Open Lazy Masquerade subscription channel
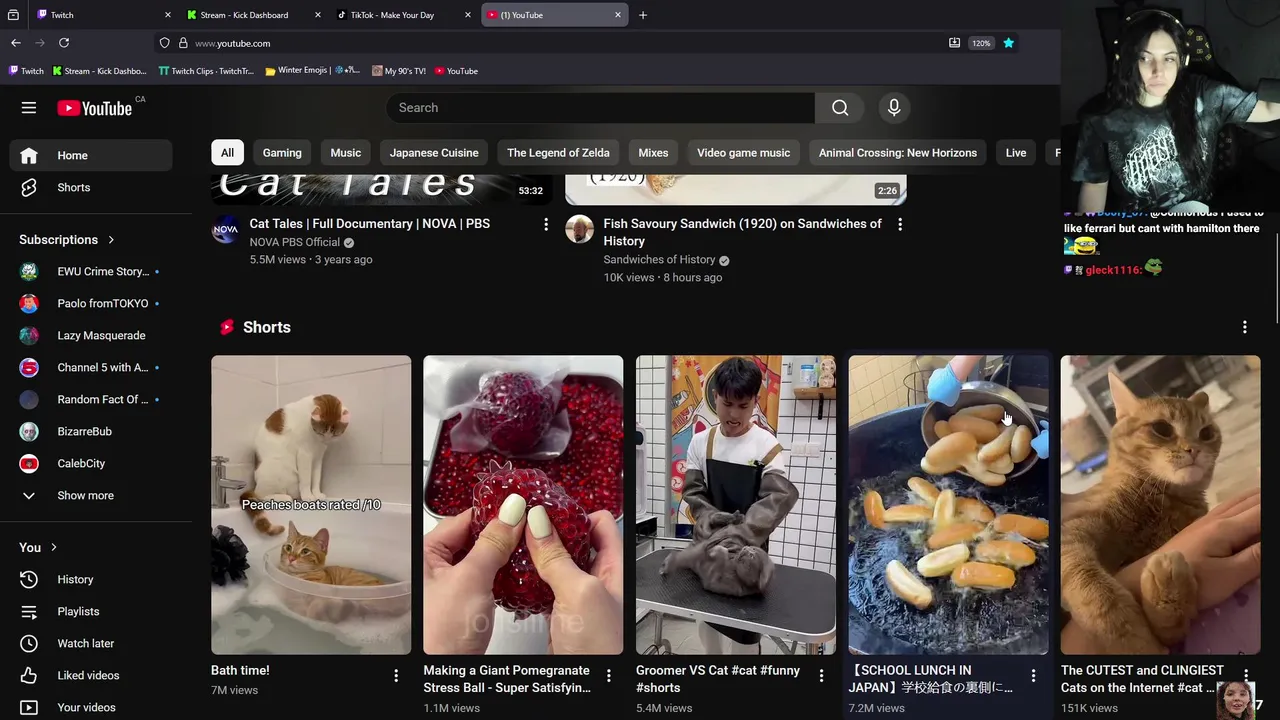 (91, 335)
